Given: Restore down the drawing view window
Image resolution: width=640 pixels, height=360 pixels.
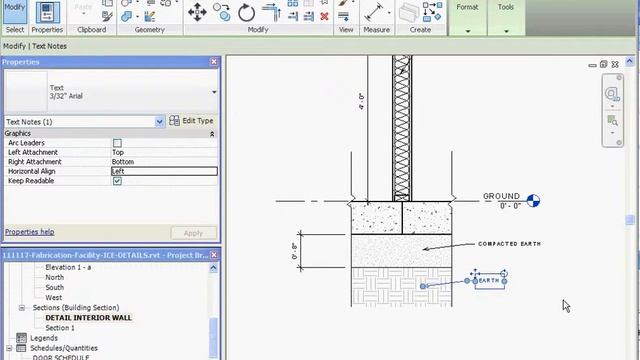Looking at the screenshot, I should [x=604, y=64].
